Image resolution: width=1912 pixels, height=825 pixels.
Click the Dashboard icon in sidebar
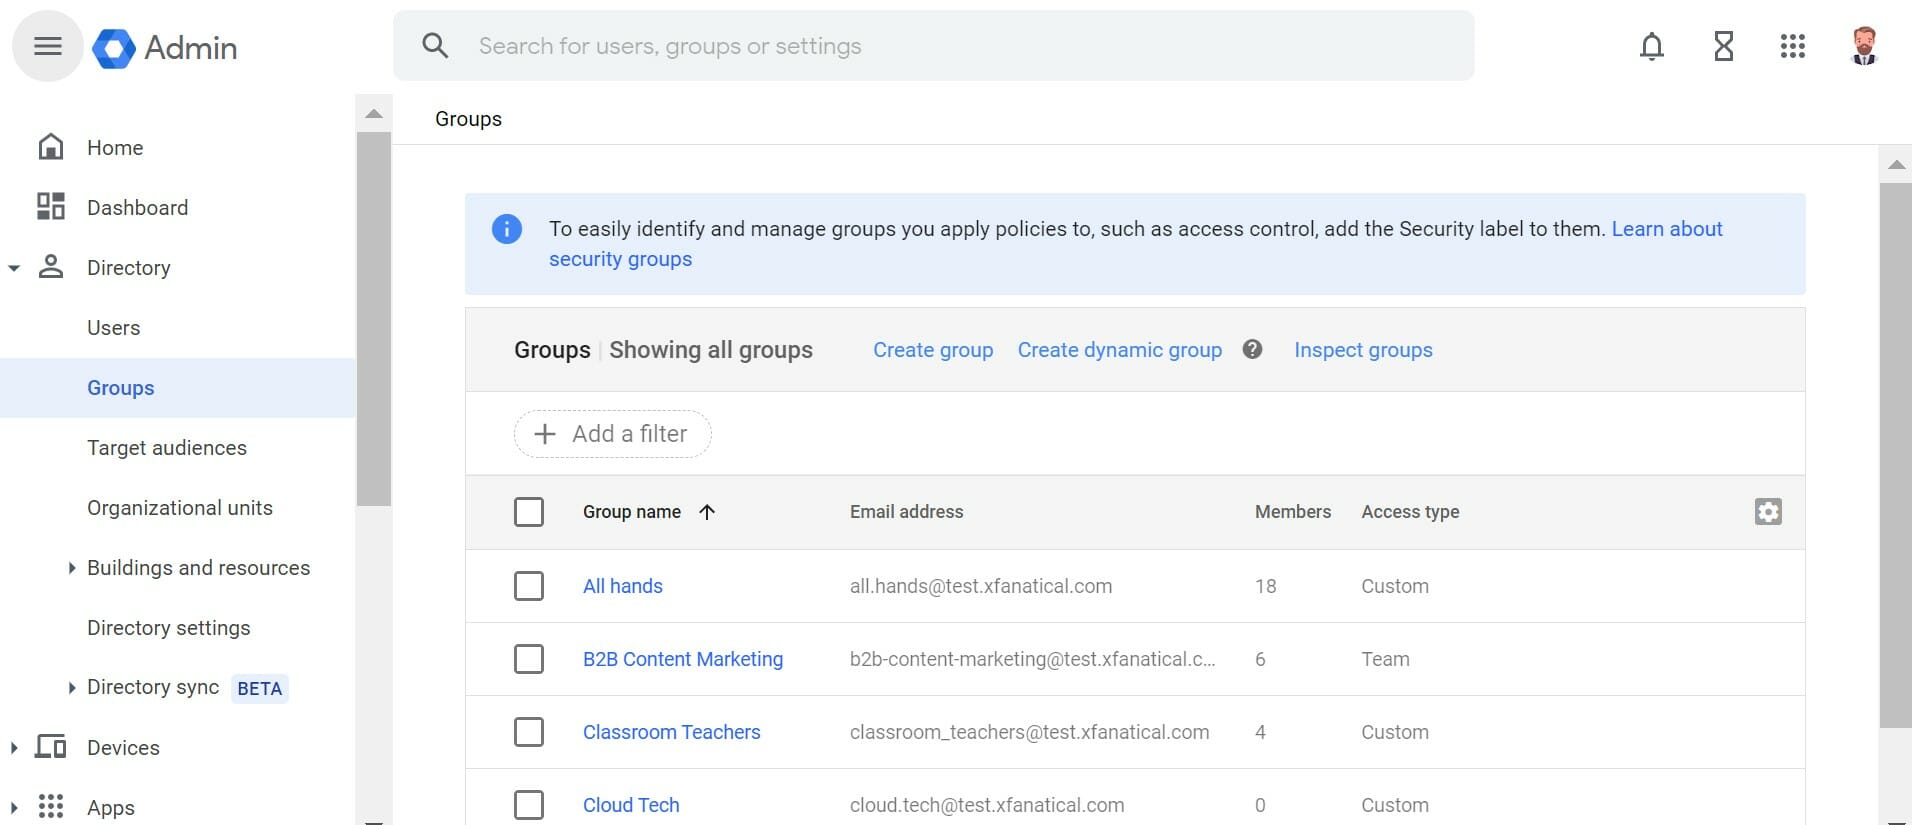coord(51,207)
